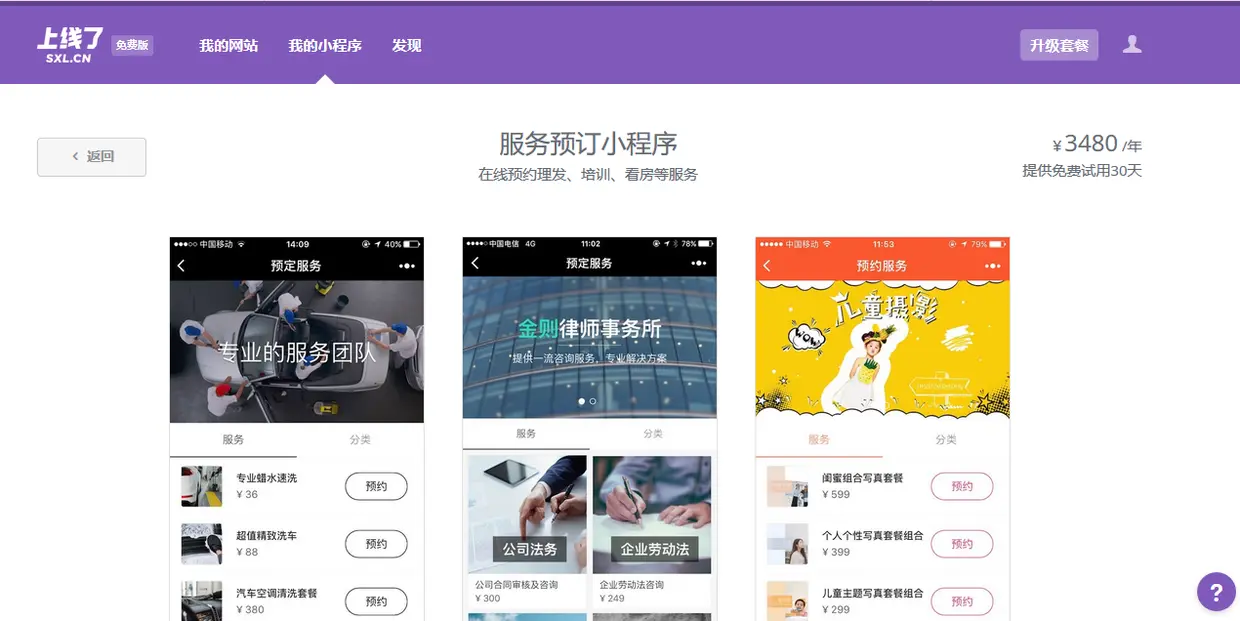
Task: Click 预约 for 闺蜜组合写真套餐
Action: click(962, 486)
